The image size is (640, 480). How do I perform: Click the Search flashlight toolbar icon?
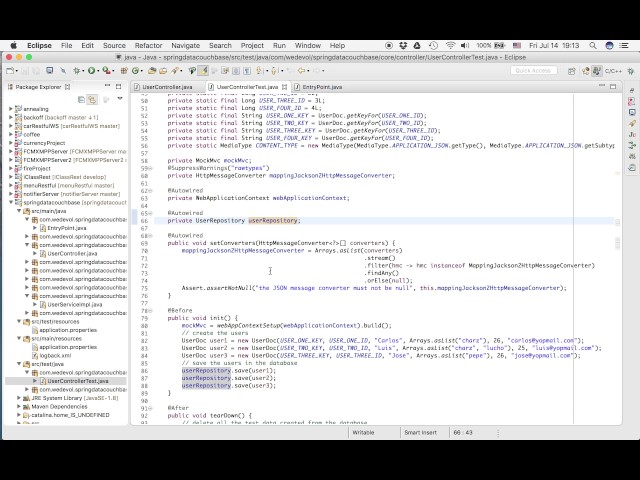click(175, 71)
